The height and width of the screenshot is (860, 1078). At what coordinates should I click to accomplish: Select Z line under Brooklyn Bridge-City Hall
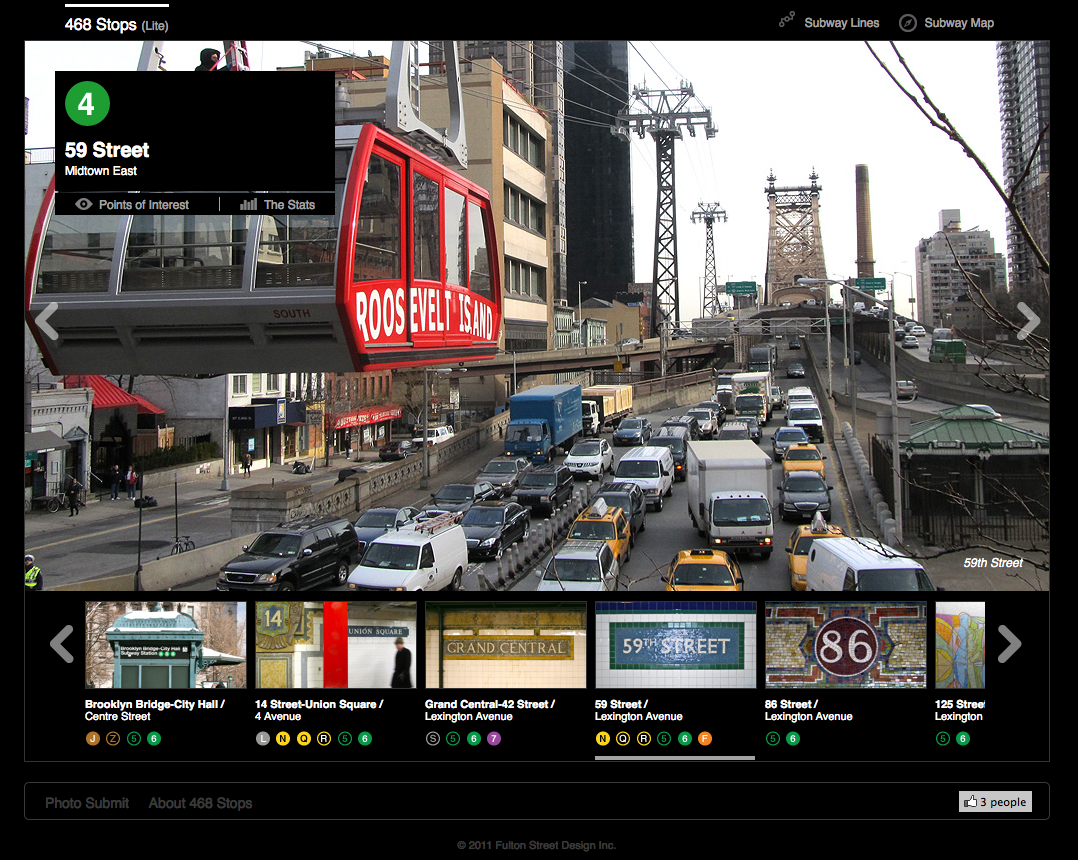click(113, 738)
